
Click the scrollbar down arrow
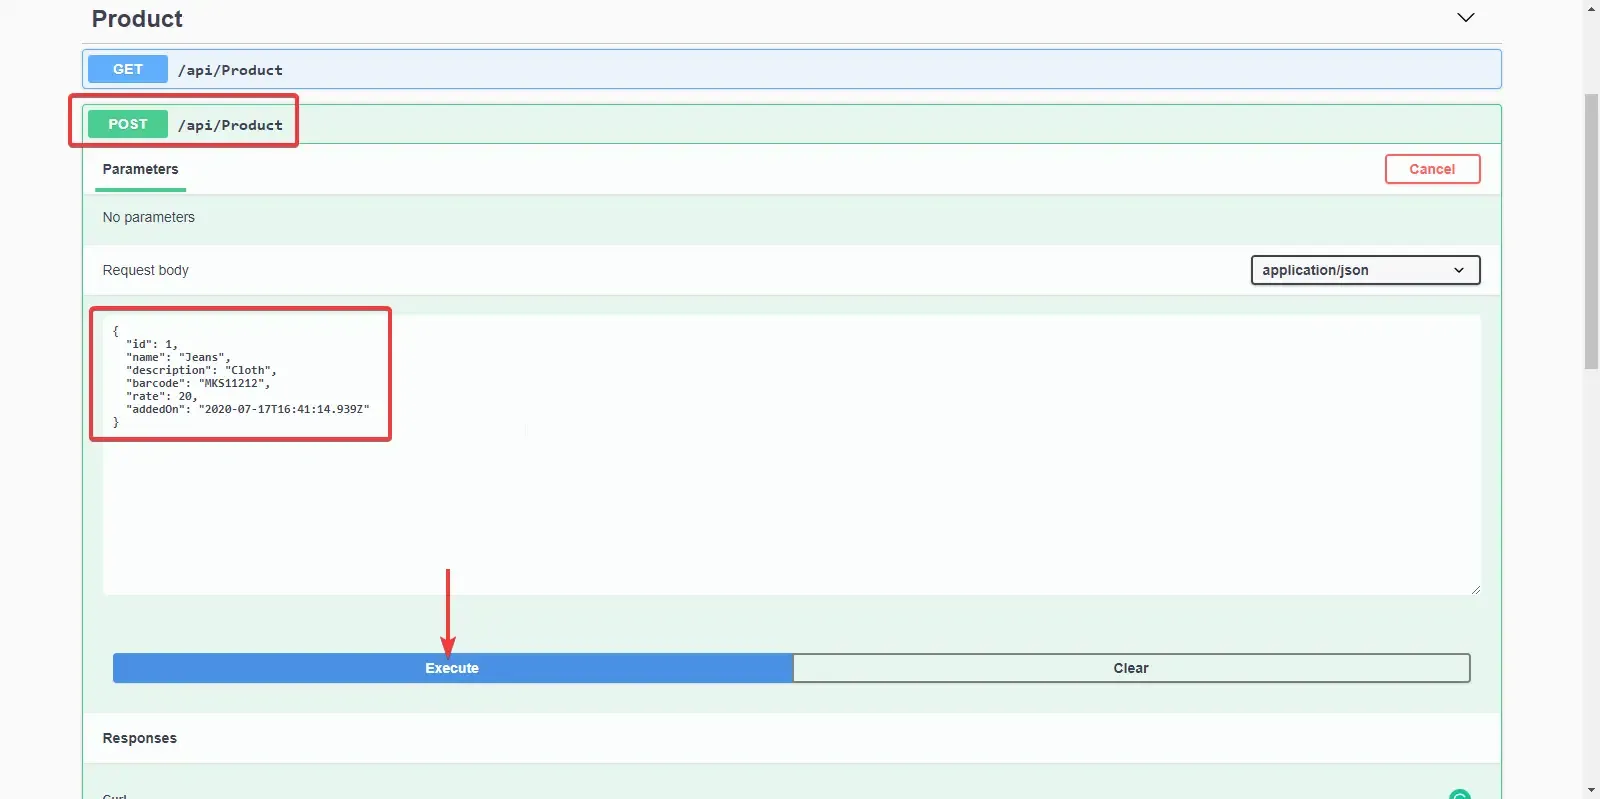1591,790
